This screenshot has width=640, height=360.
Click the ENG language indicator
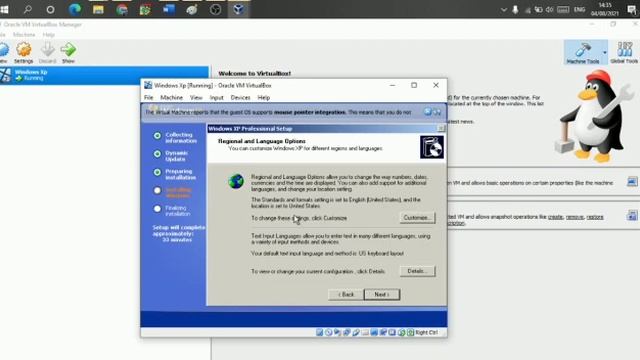tap(580, 10)
